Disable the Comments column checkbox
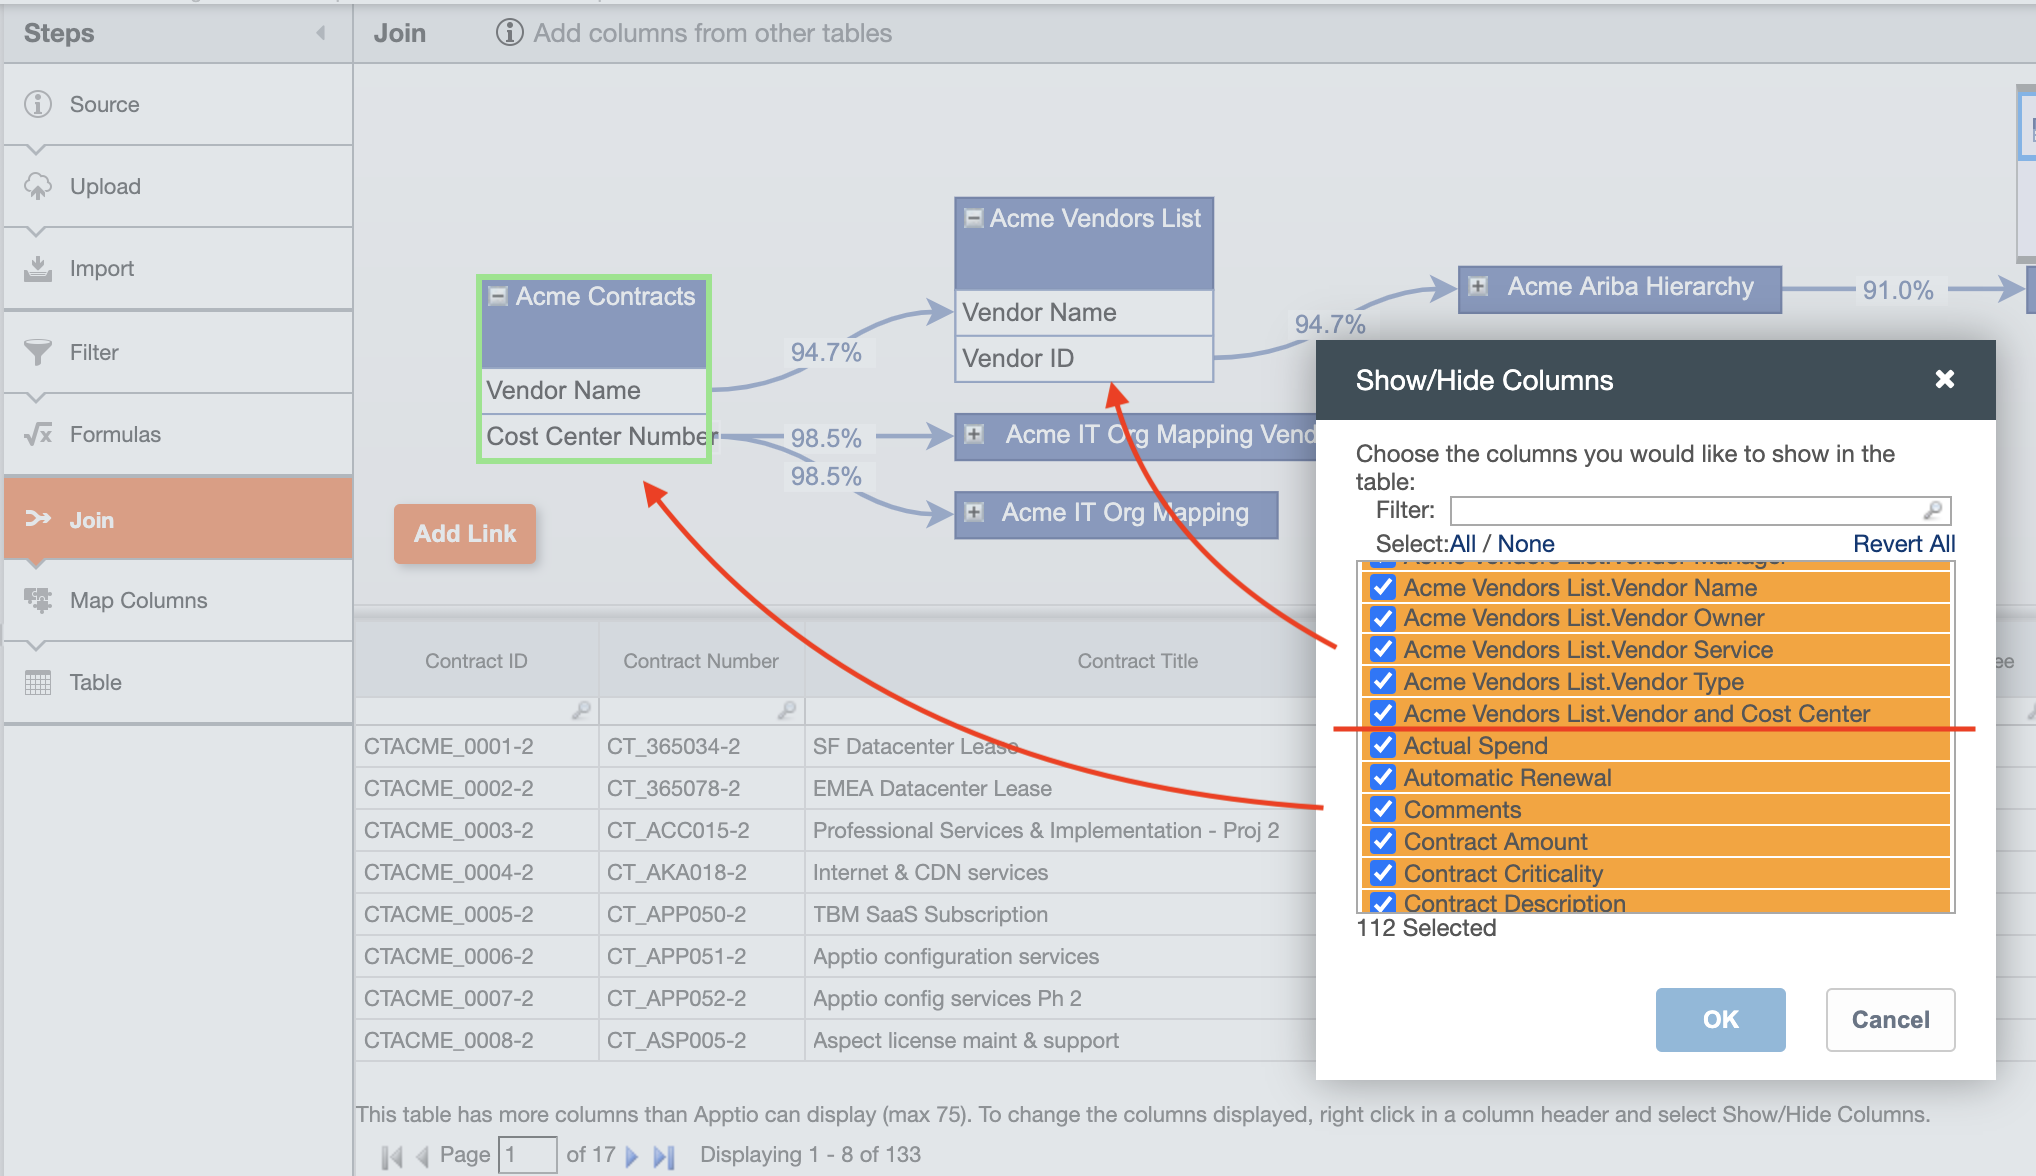The height and width of the screenshot is (1176, 2036). [1382, 809]
